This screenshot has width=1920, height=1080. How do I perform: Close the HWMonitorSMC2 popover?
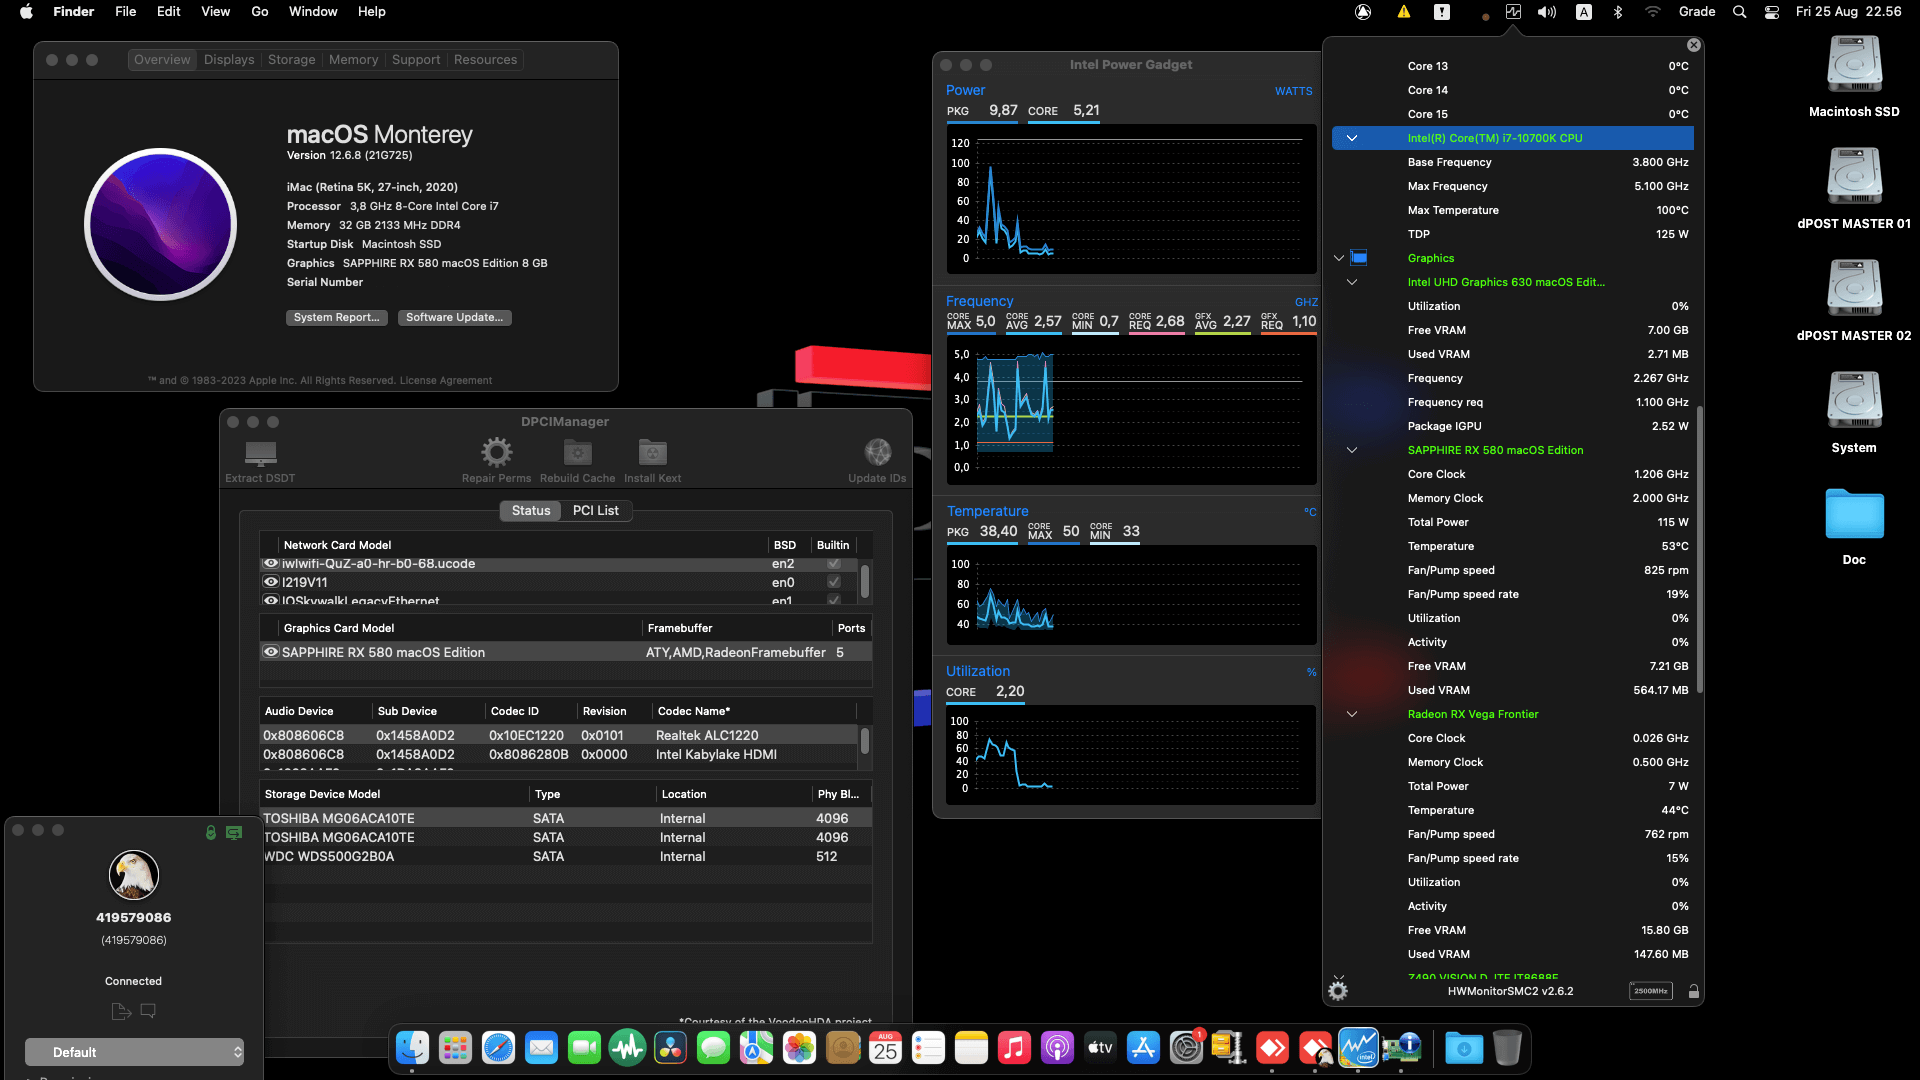click(1693, 45)
